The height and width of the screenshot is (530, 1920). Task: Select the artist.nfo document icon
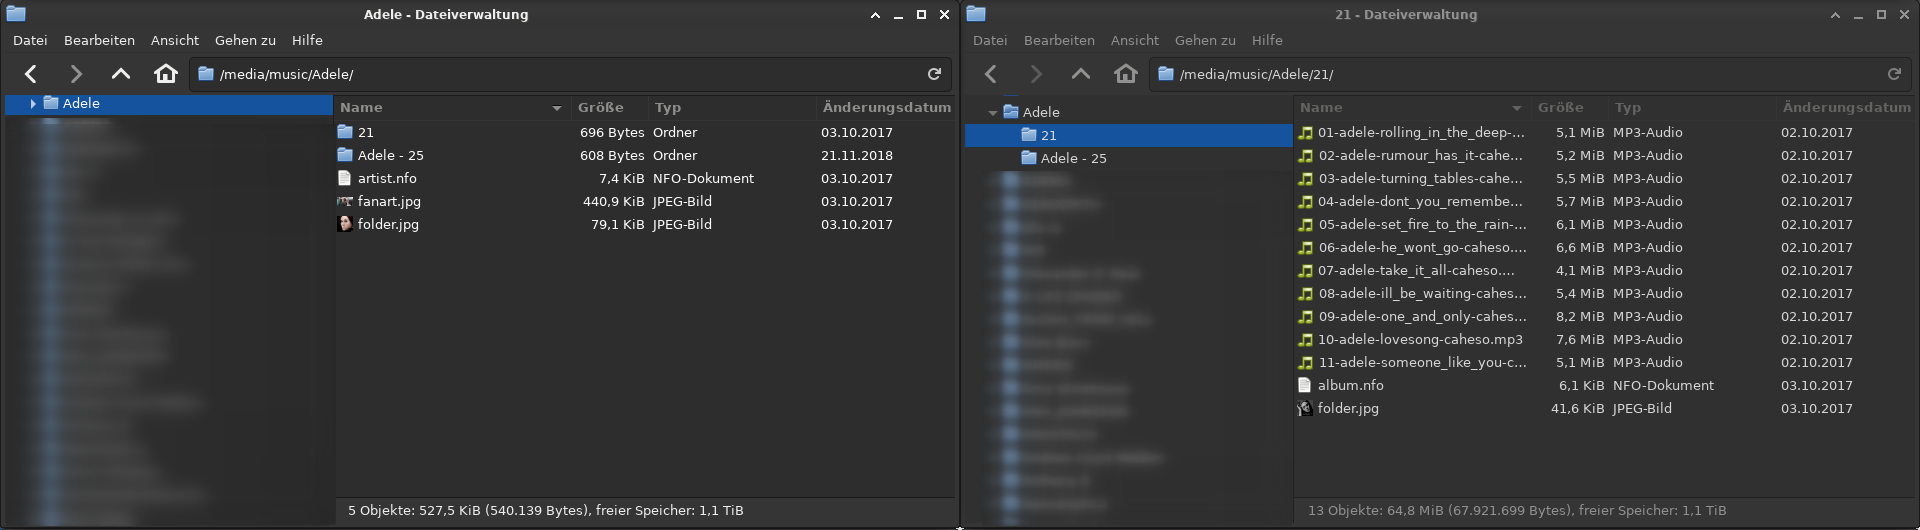tap(346, 178)
